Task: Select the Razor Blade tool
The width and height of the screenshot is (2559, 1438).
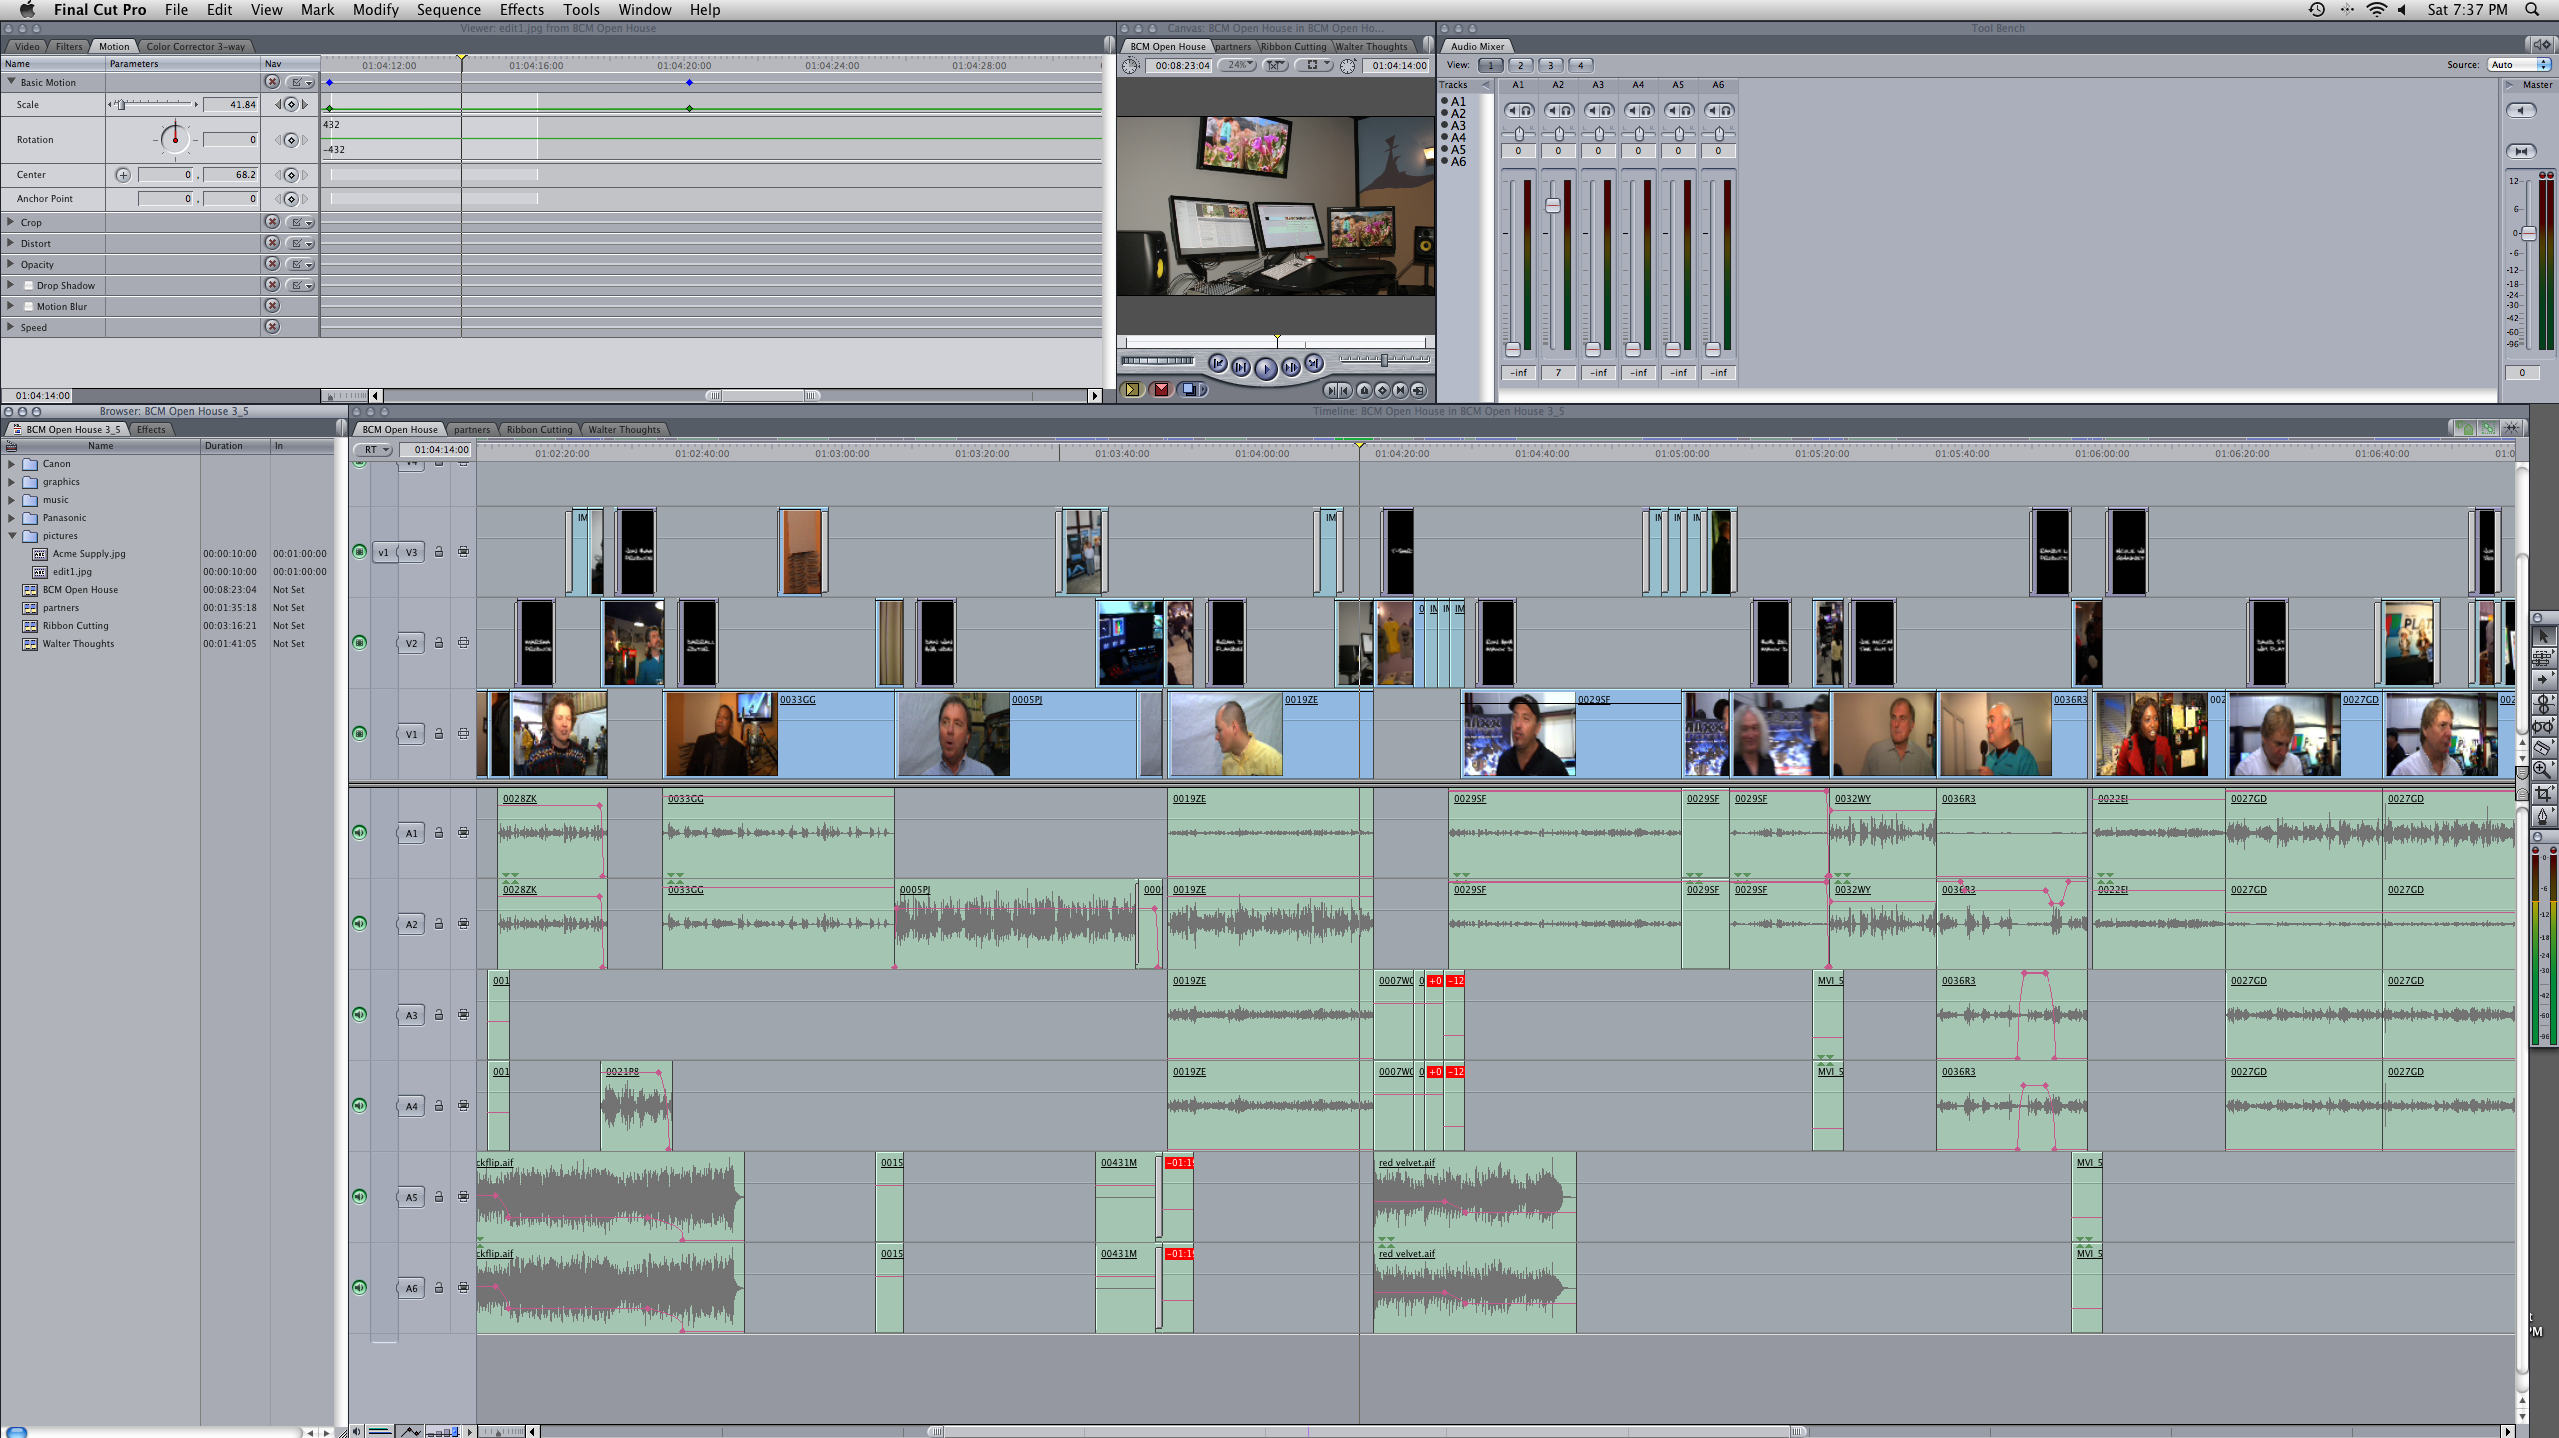Action: point(2542,747)
